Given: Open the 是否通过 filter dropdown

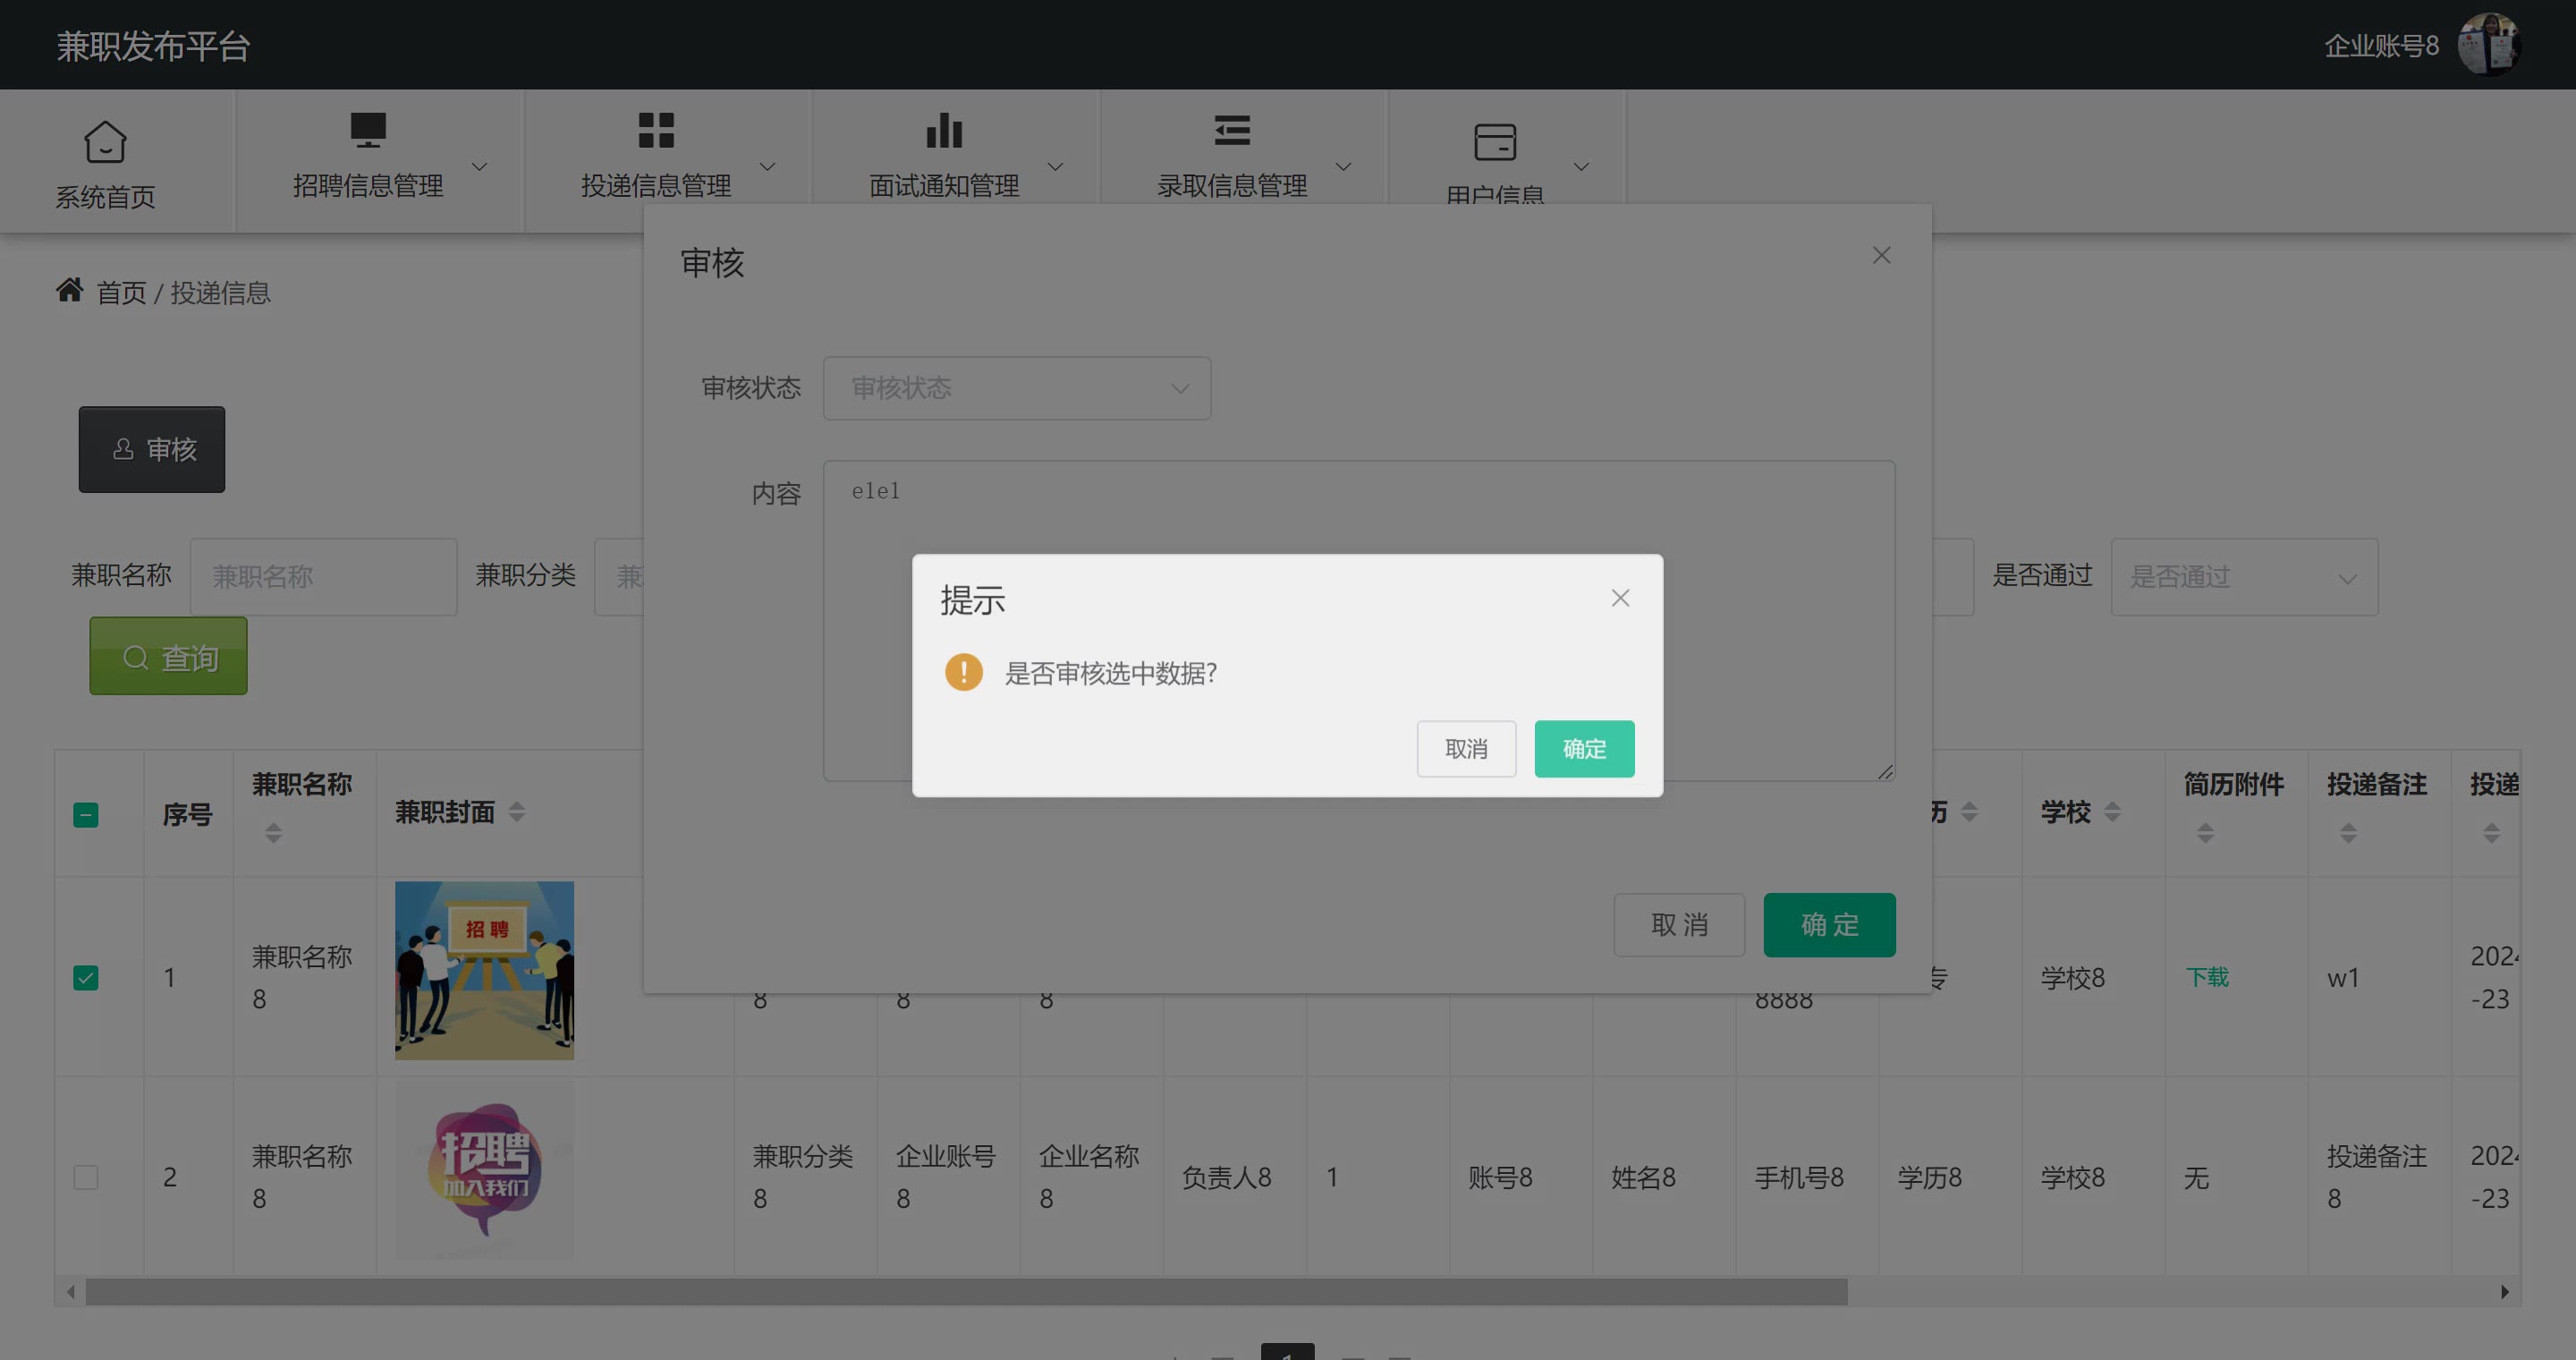Looking at the screenshot, I should (x=2243, y=577).
